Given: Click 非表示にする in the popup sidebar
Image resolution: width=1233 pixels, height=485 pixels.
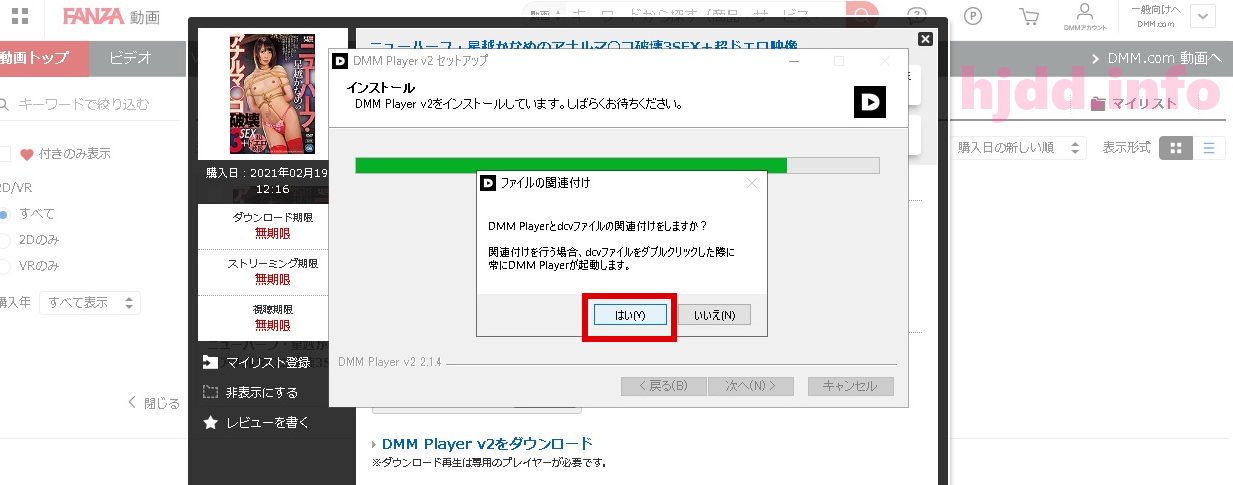Looking at the screenshot, I should point(250,392).
